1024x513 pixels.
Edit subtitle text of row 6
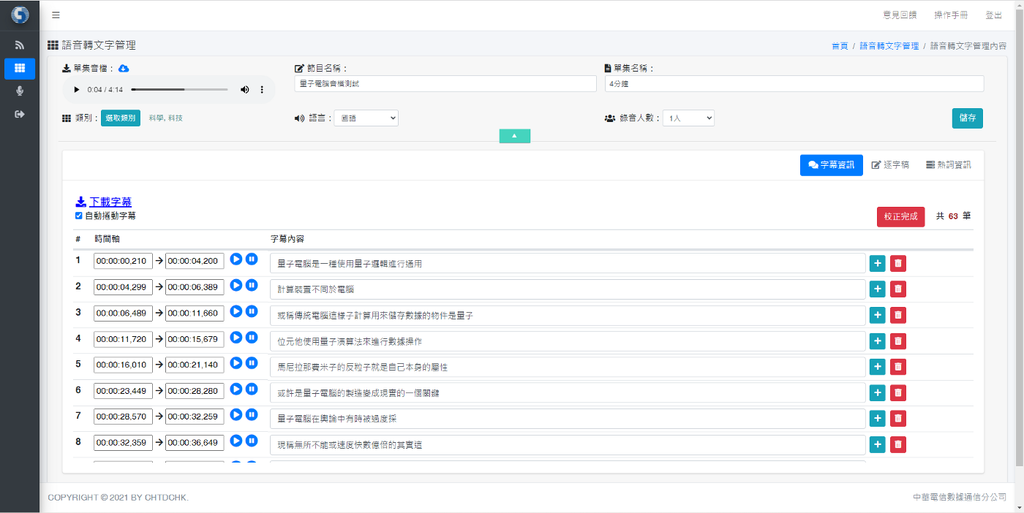click(x=568, y=393)
